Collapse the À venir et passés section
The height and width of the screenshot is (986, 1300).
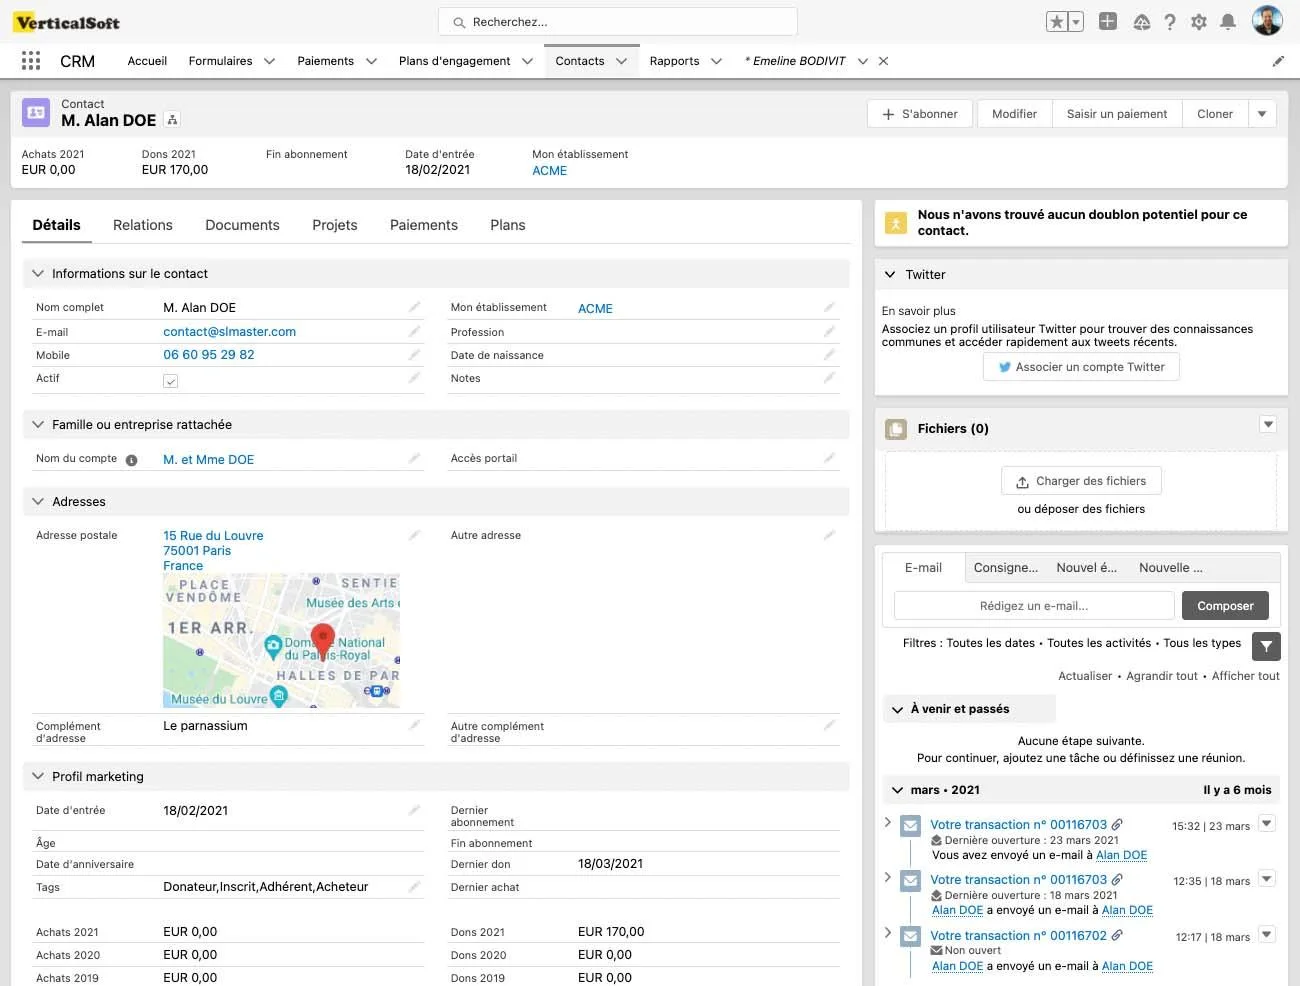point(897,709)
